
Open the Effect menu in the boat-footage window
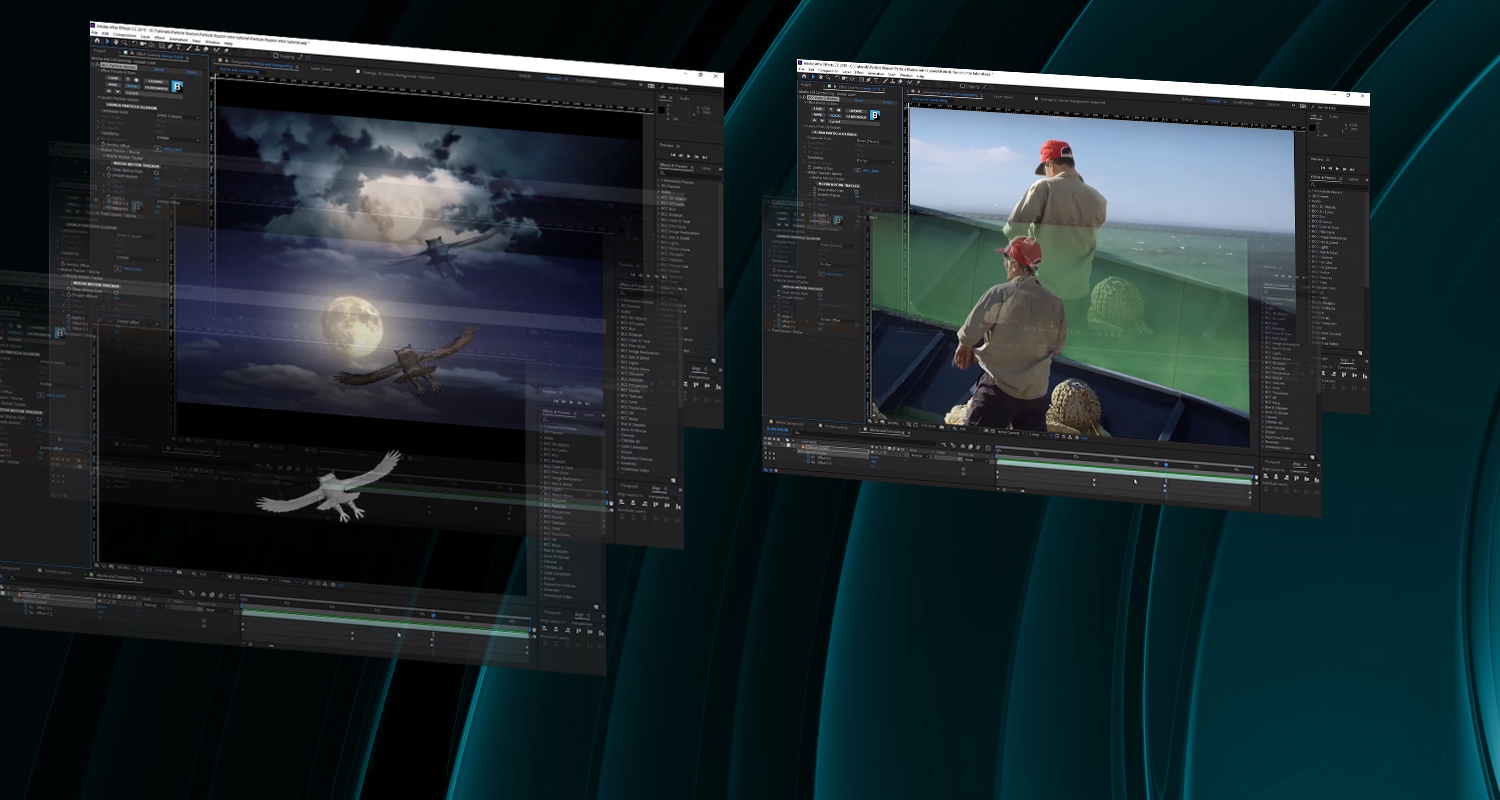[859, 72]
